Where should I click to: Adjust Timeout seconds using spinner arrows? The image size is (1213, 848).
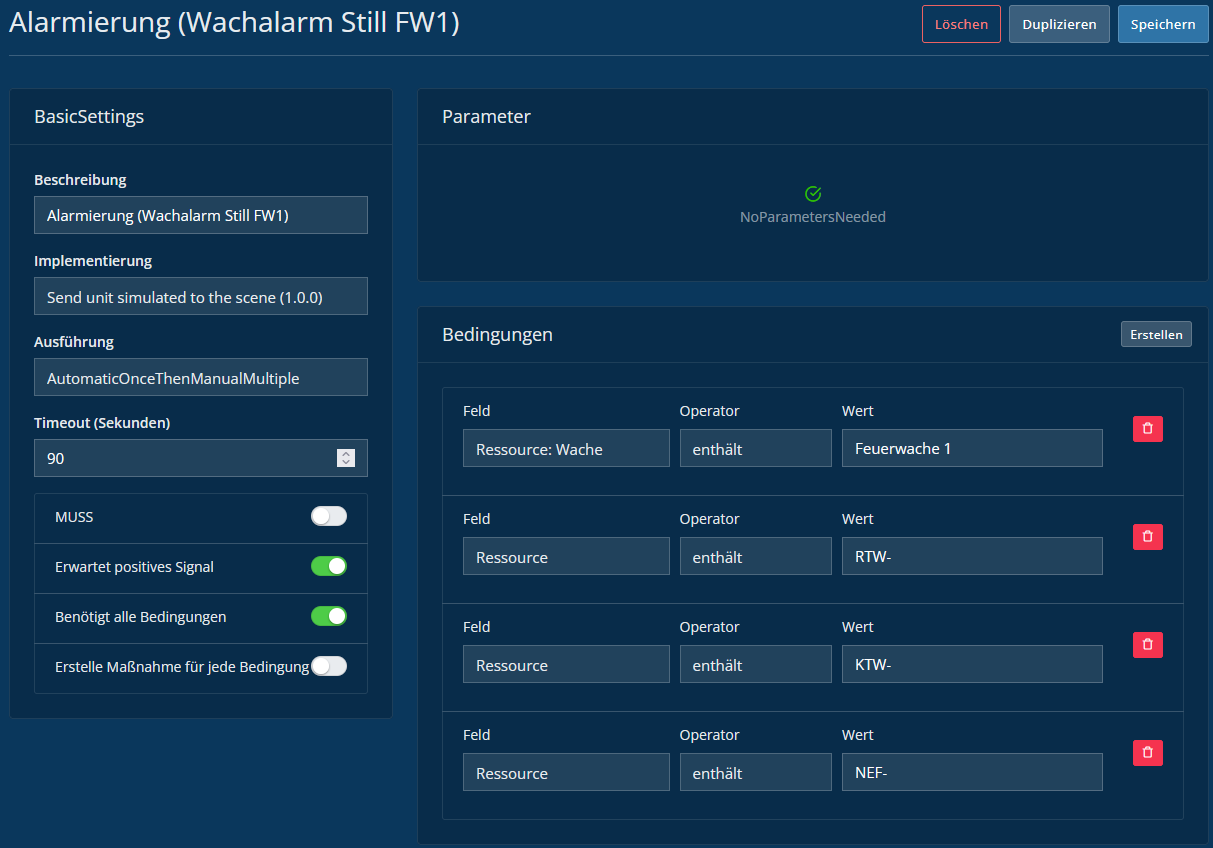coord(346,458)
